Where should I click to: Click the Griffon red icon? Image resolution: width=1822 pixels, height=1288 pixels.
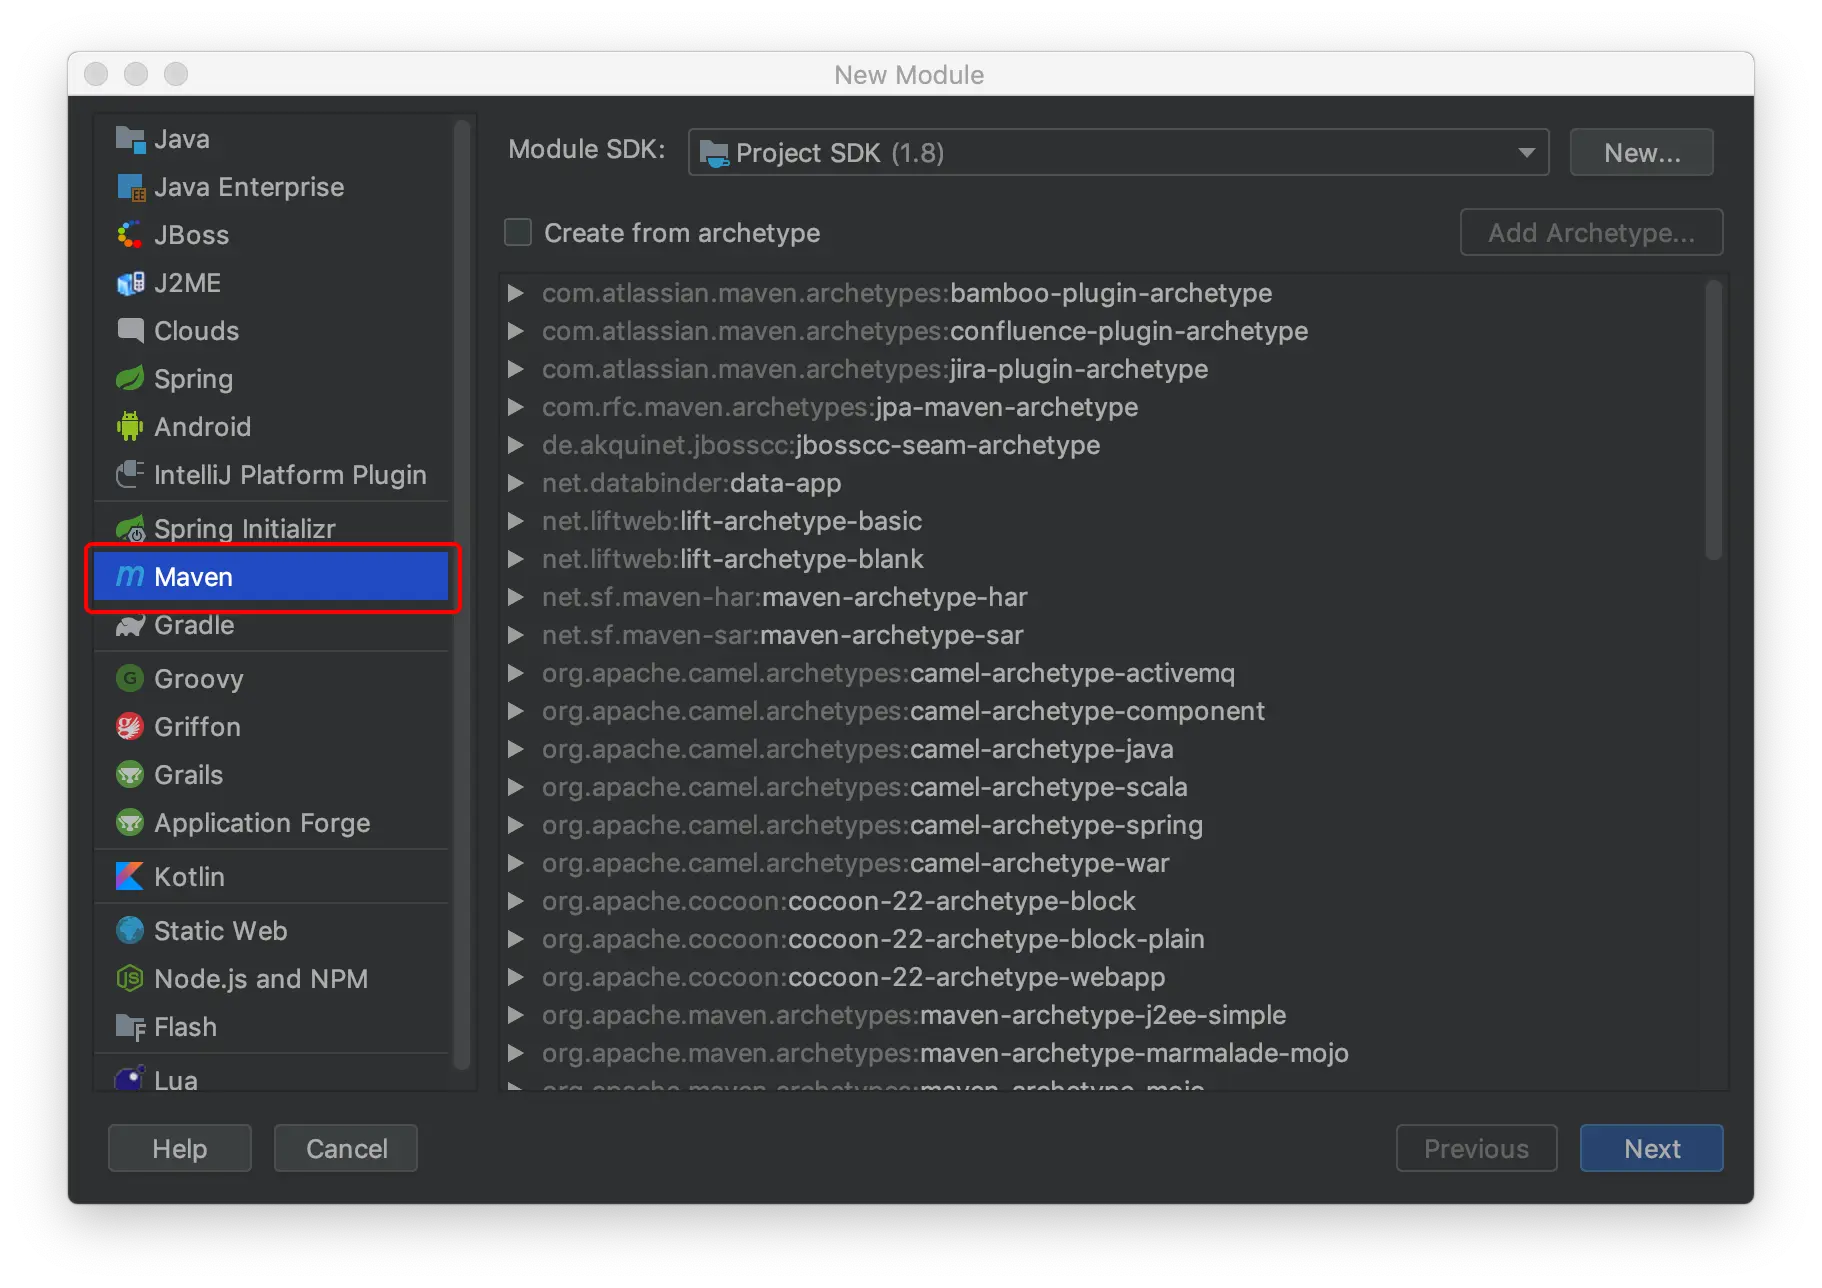pyautogui.click(x=130, y=727)
